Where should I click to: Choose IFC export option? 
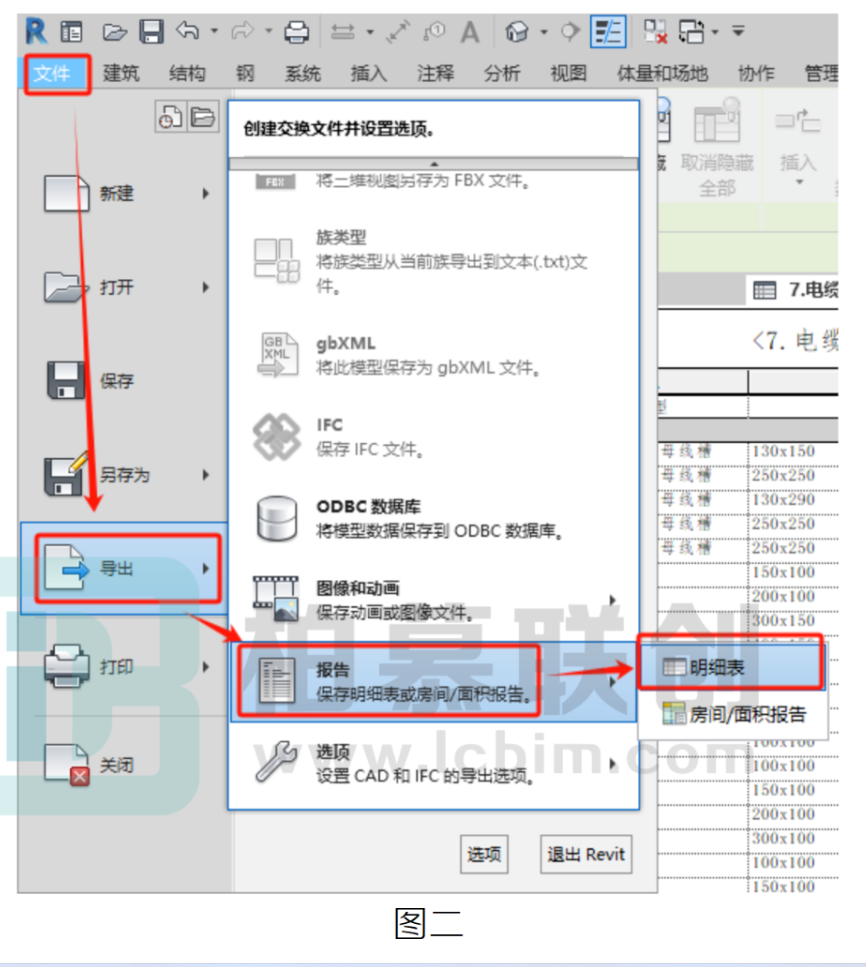pos(433,437)
